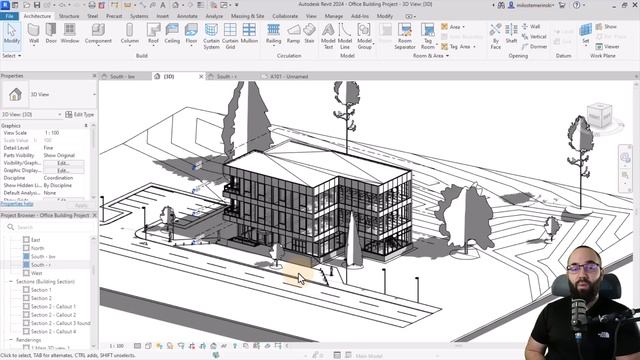Switch to the A101 - Unnamed sheet tab
This screenshot has width=640, height=360.
pos(290,76)
